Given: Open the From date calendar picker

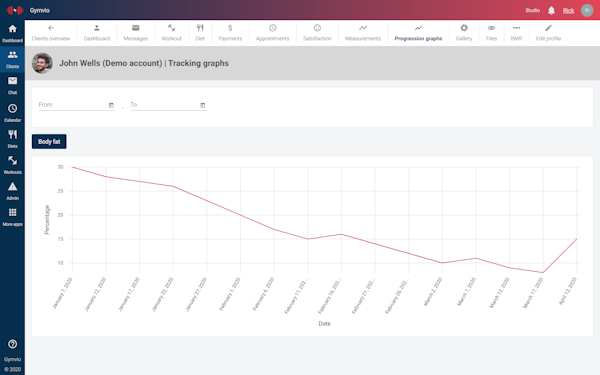Looking at the screenshot, I should coord(111,105).
